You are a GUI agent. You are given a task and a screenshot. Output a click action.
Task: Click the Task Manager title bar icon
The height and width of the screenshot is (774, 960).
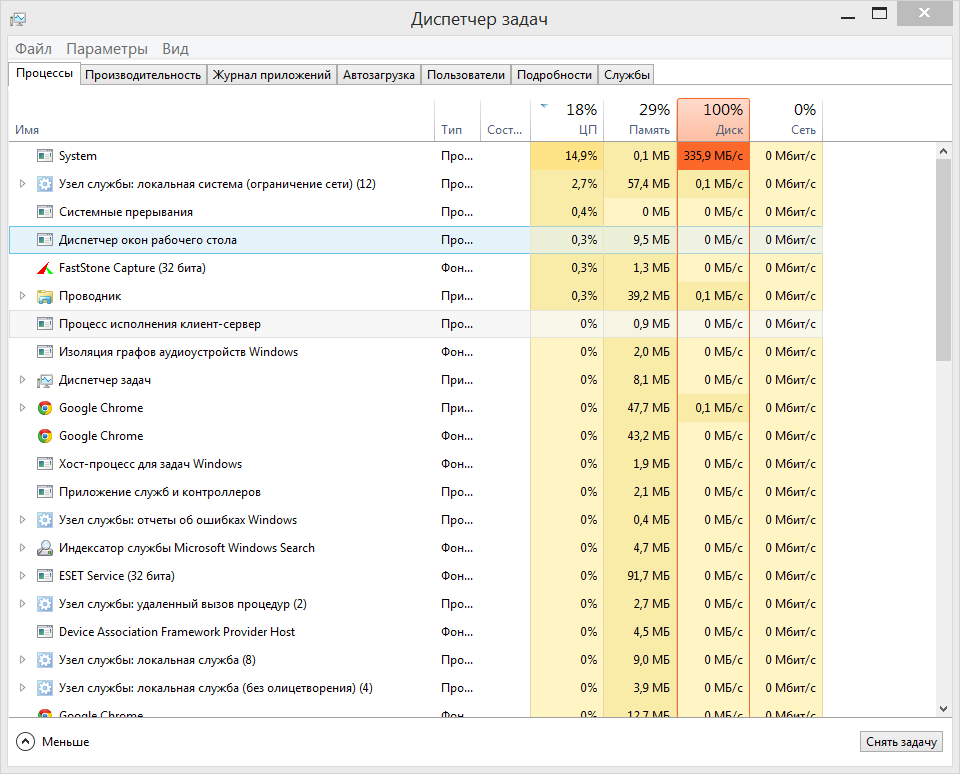[19, 19]
